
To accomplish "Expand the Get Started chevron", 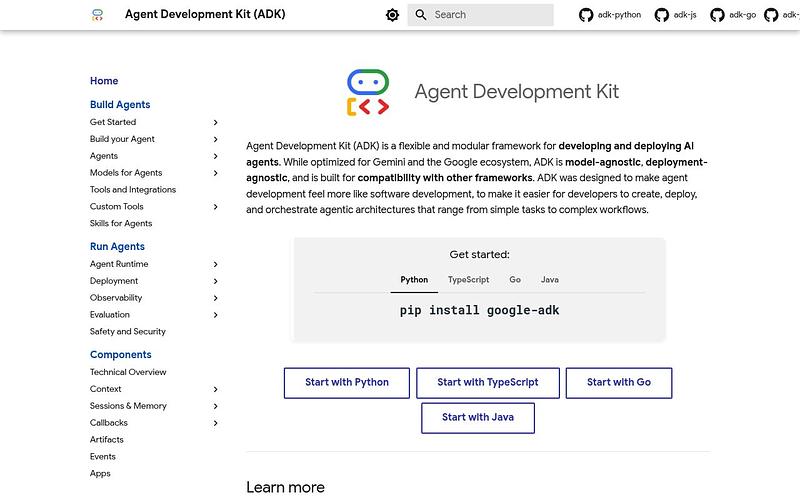I will [215, 122].
